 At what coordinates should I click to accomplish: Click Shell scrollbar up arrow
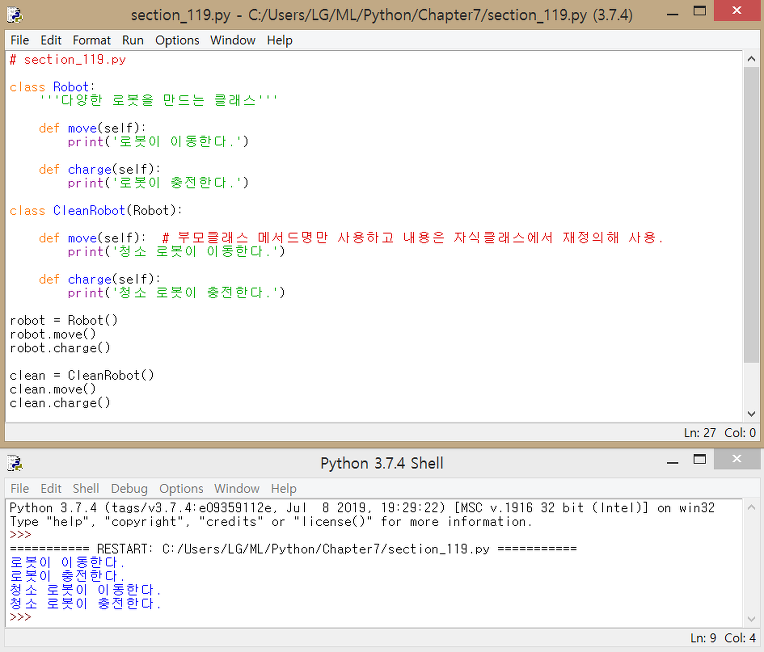(751, 507)
